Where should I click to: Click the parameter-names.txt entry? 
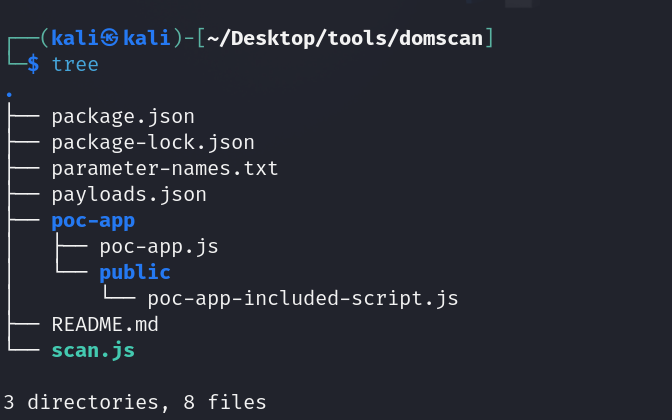pyautogui.click(x=164, y=169)
